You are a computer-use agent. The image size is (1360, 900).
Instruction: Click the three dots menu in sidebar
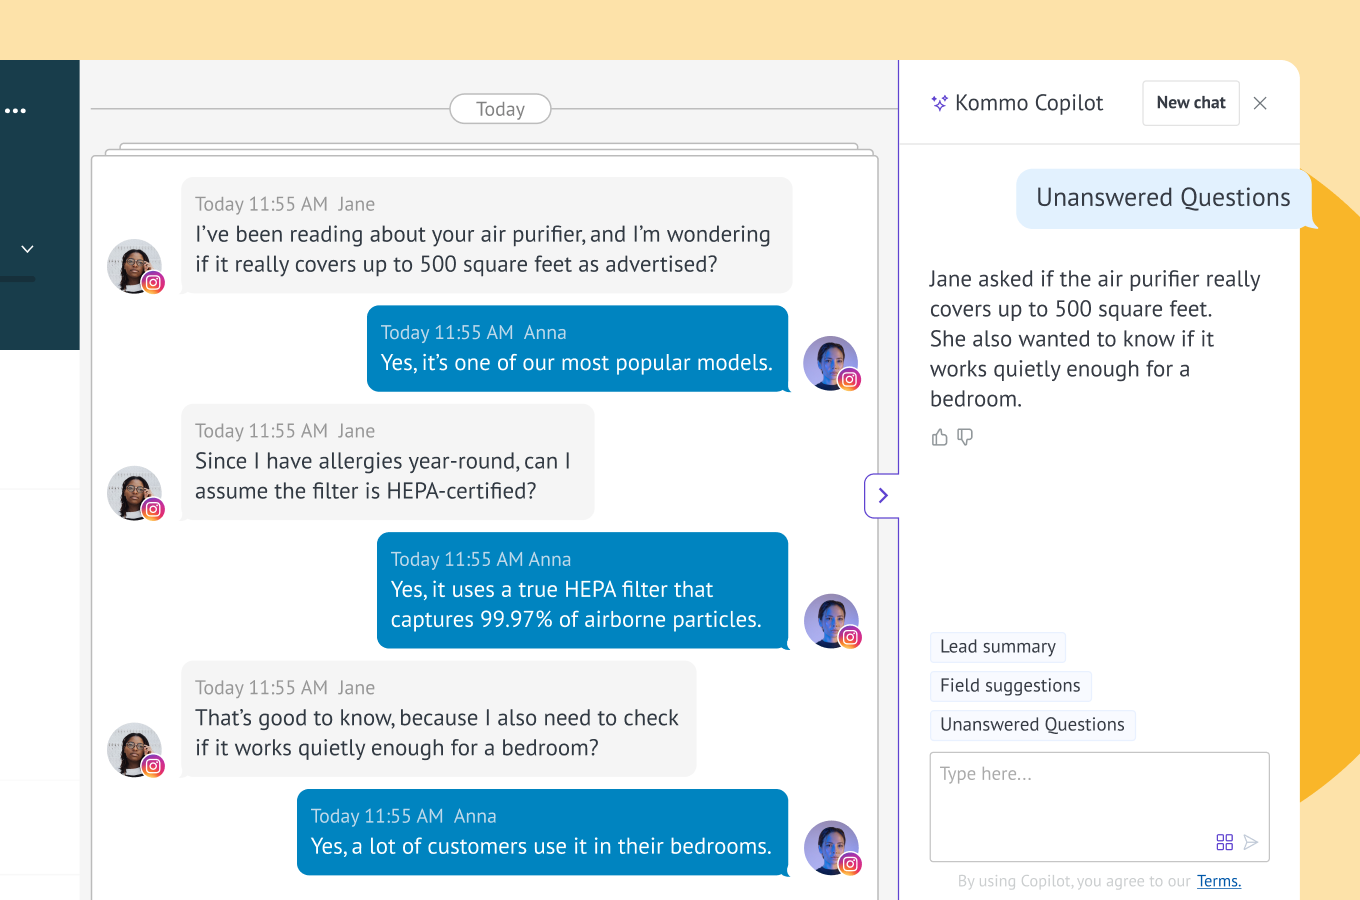click(15, 111)
